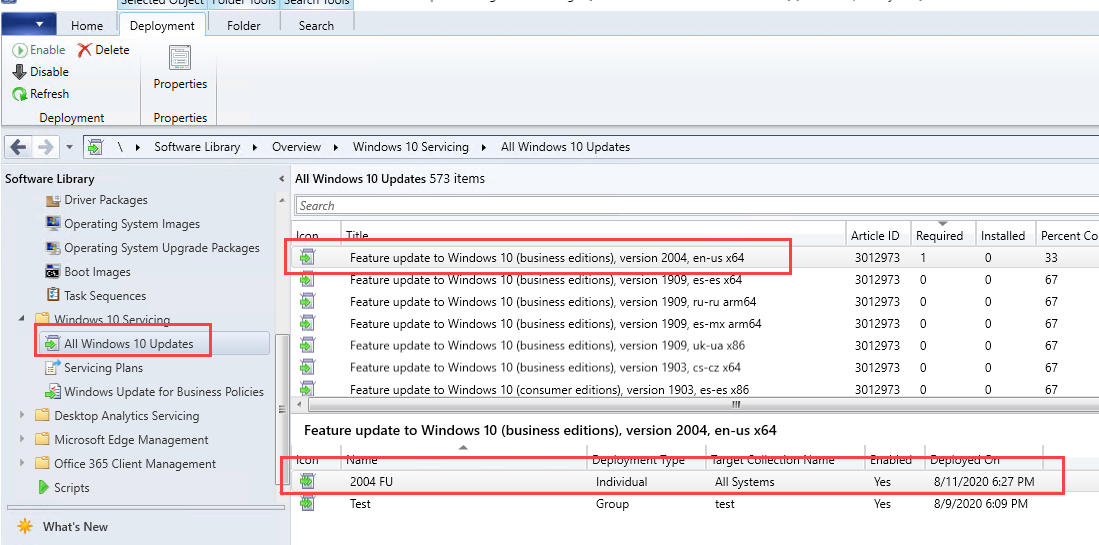
Task: Sort deployments by Name column
Action: coord(463,460)
